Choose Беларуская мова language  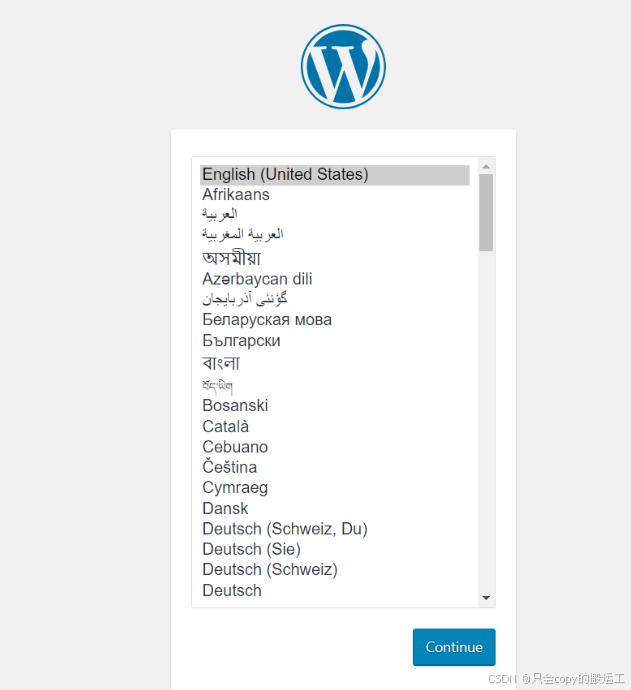coord(334,320)
